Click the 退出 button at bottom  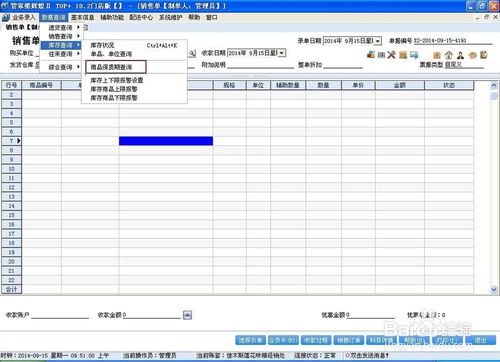(x=480, y=340)
